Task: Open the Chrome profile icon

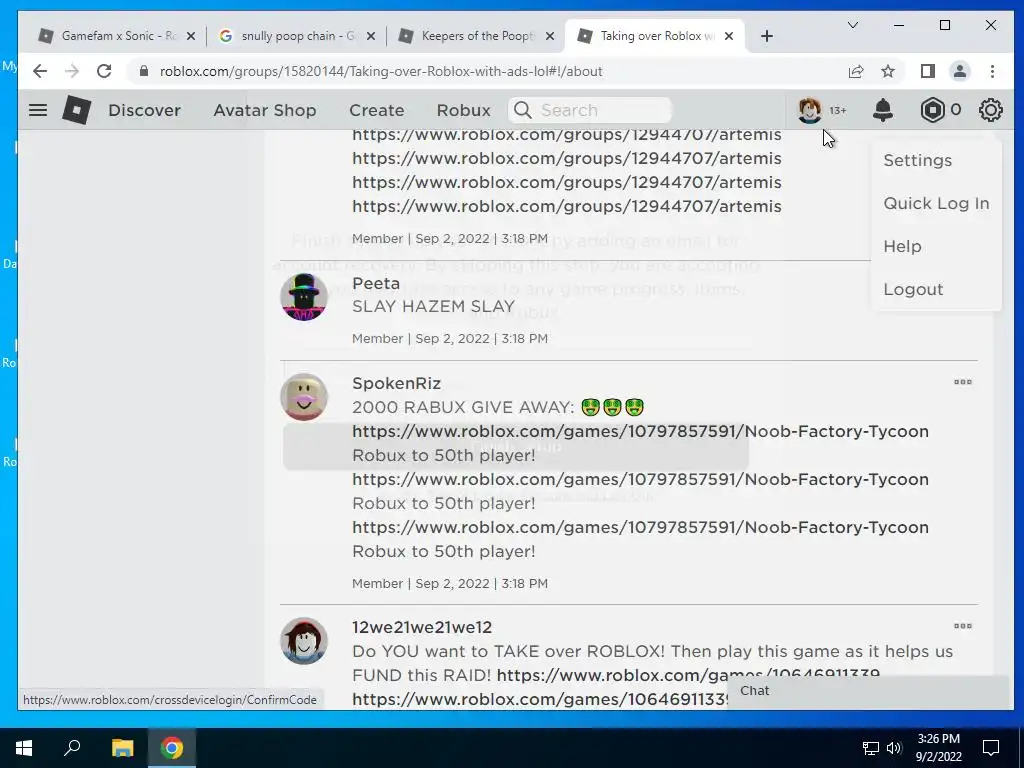Action: 959,71
